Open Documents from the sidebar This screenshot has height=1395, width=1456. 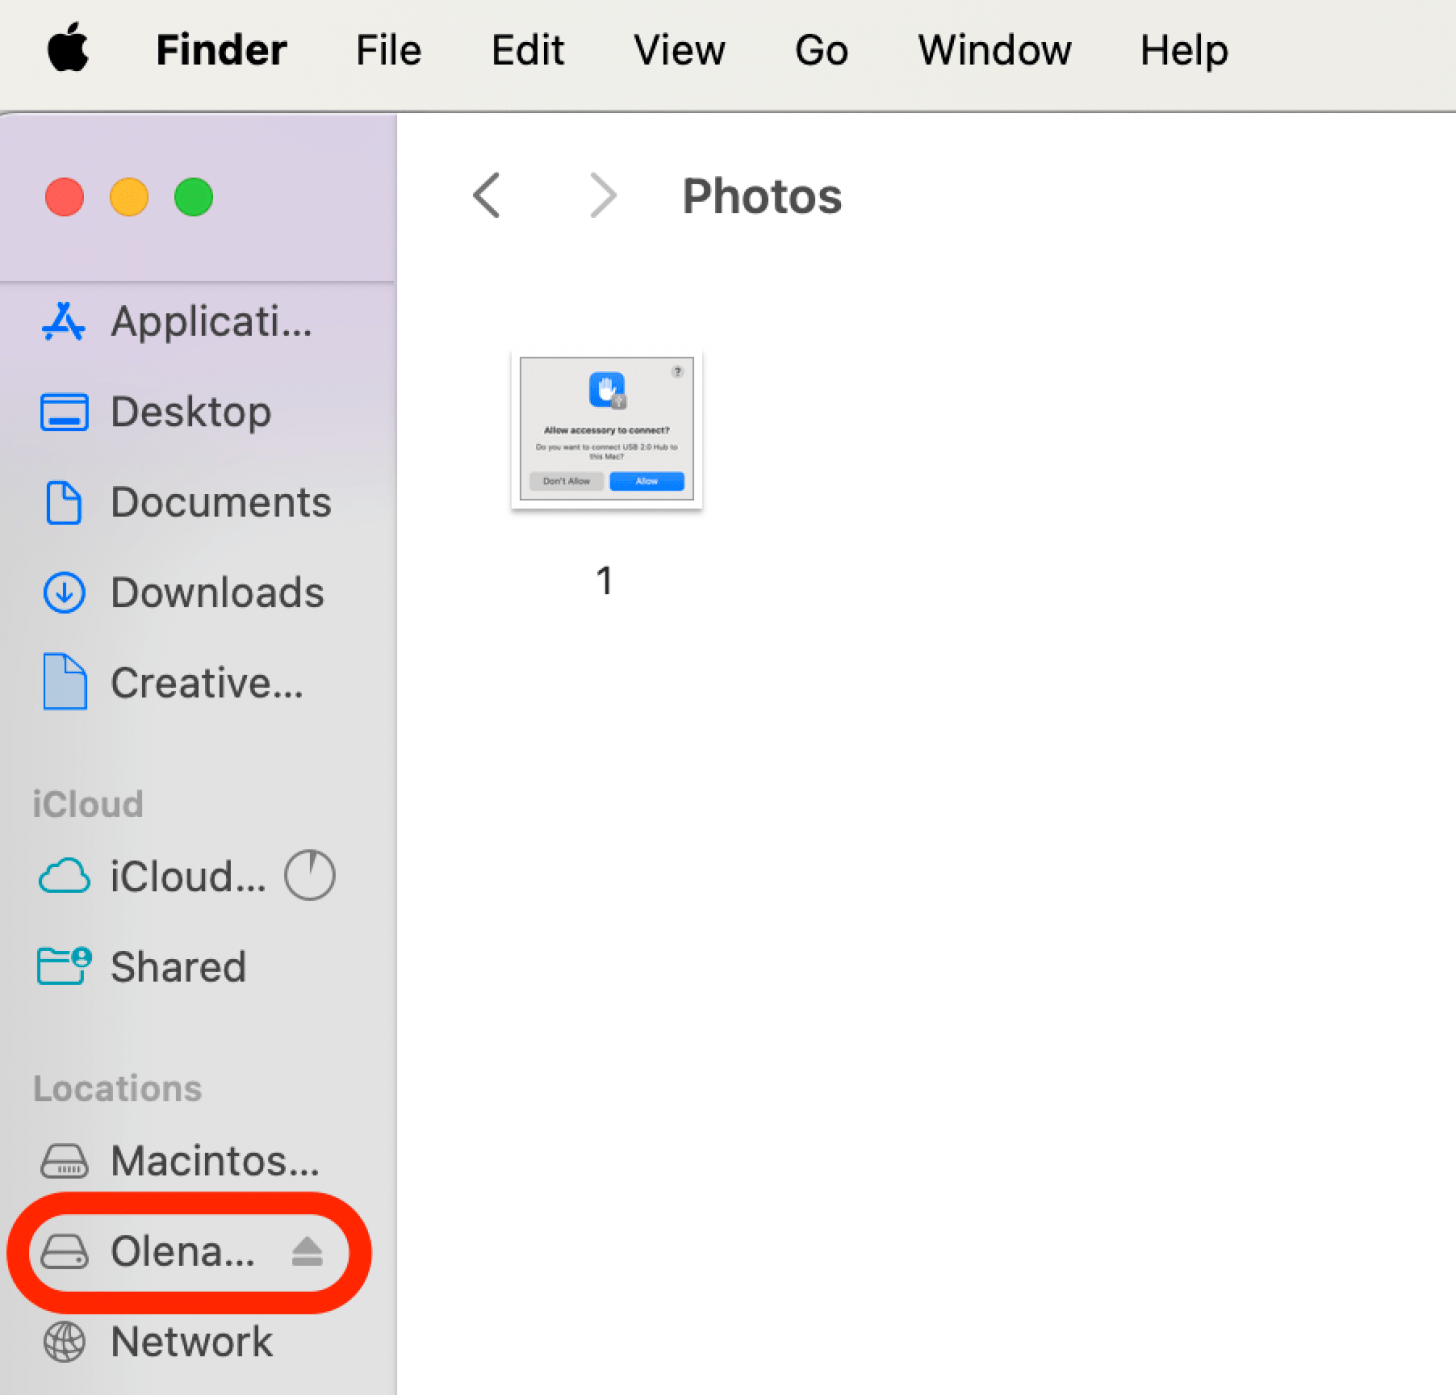coord(220,502)
